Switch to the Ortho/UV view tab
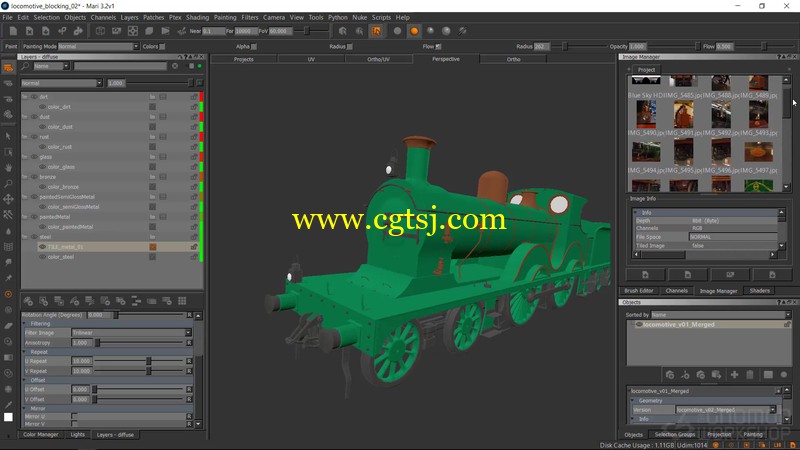800x450 pixels. [379, 59]
